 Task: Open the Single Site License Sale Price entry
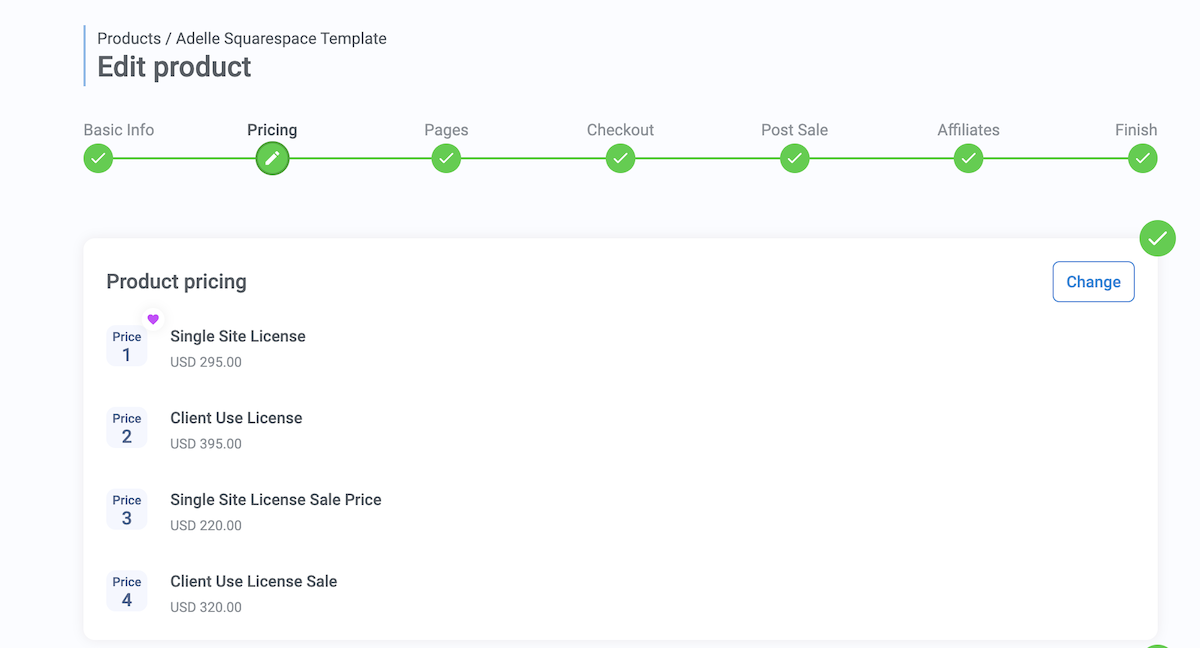point(276,500)
